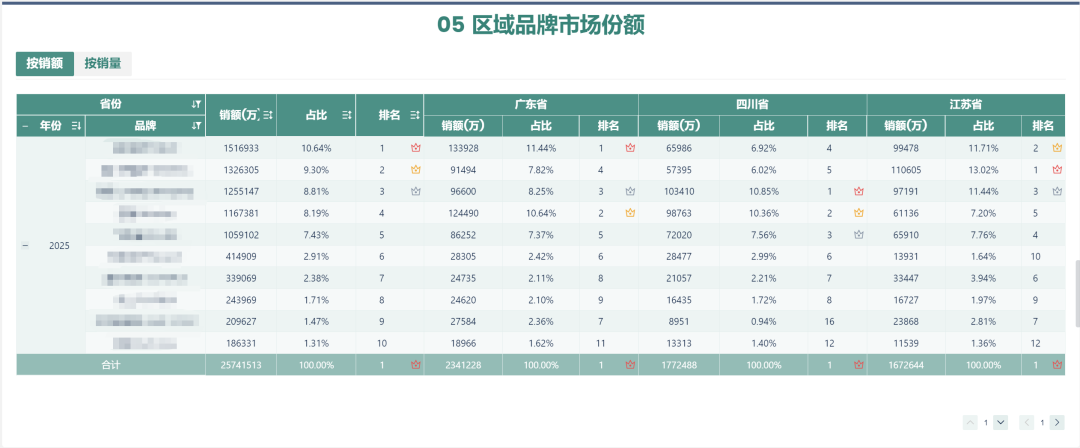Switch to the 按销额 tab
The height and width of the screenshot is (448, 1080).
tap(45, 63)
